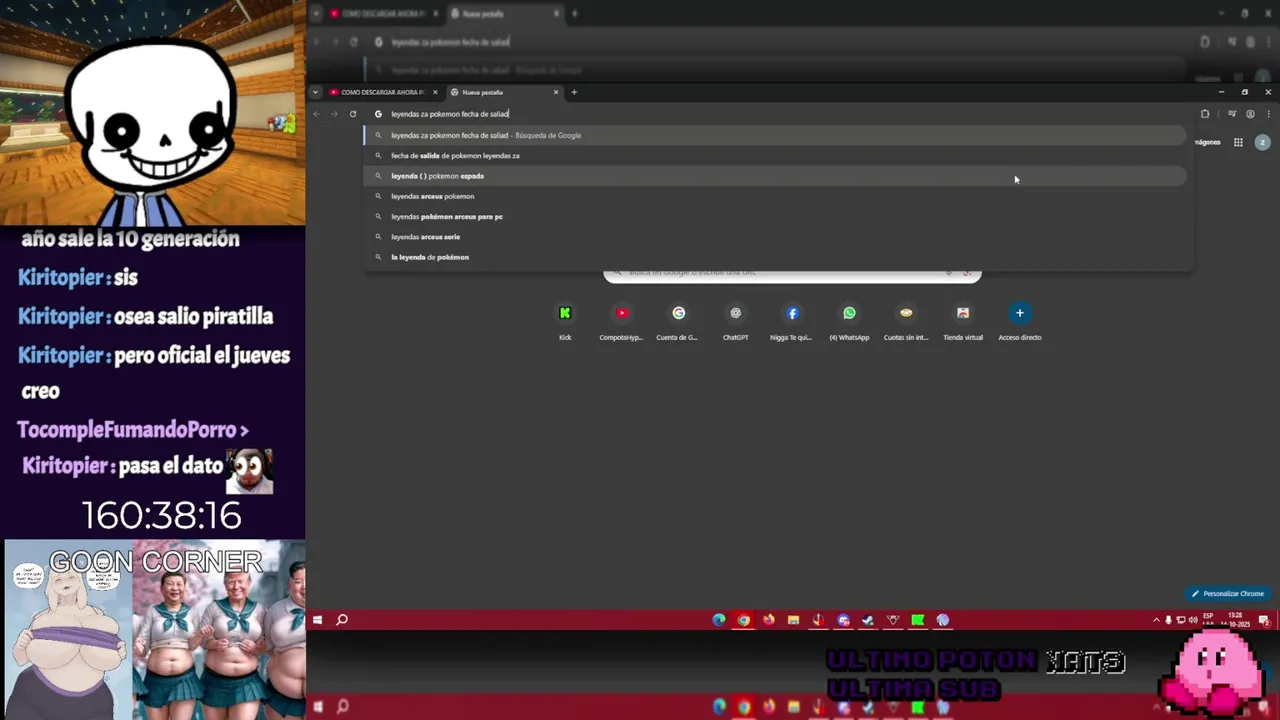Choose suggestion leyendas za pokemon fecha de saliad - Búsqueda de Google
The image size is (1280, 720).
coord(775,135)
